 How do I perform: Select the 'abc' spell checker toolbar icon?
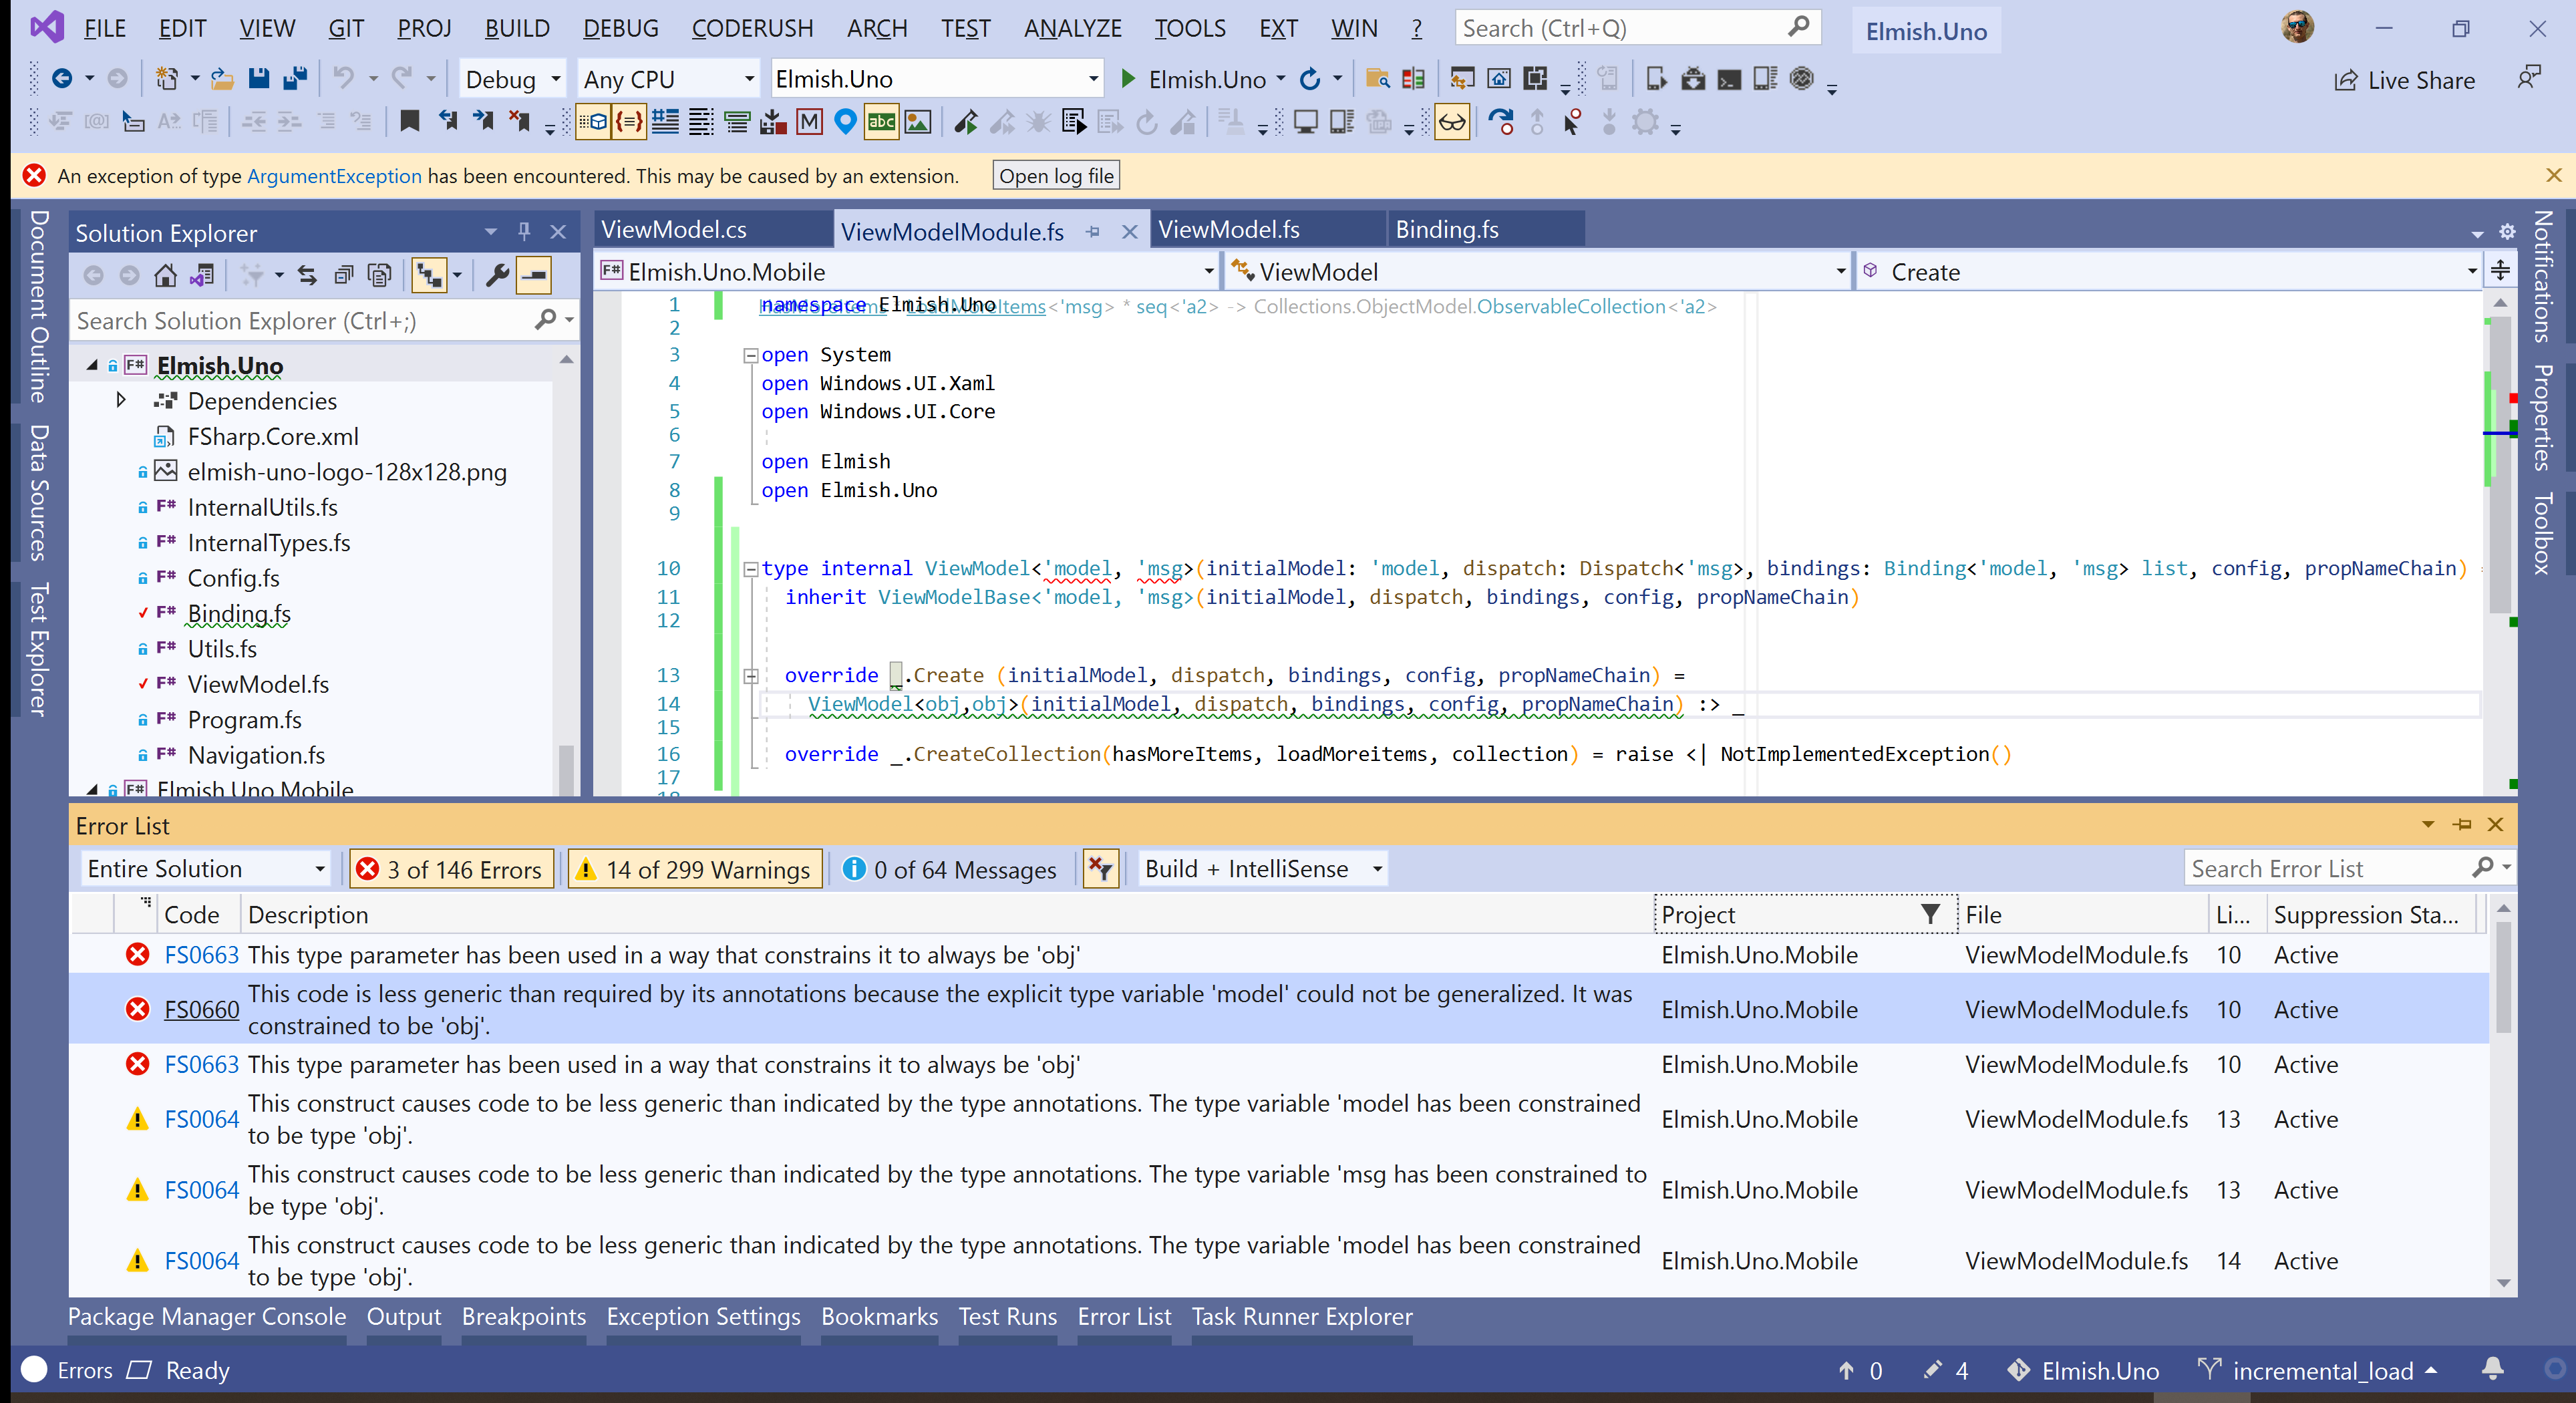click(881, 121)
